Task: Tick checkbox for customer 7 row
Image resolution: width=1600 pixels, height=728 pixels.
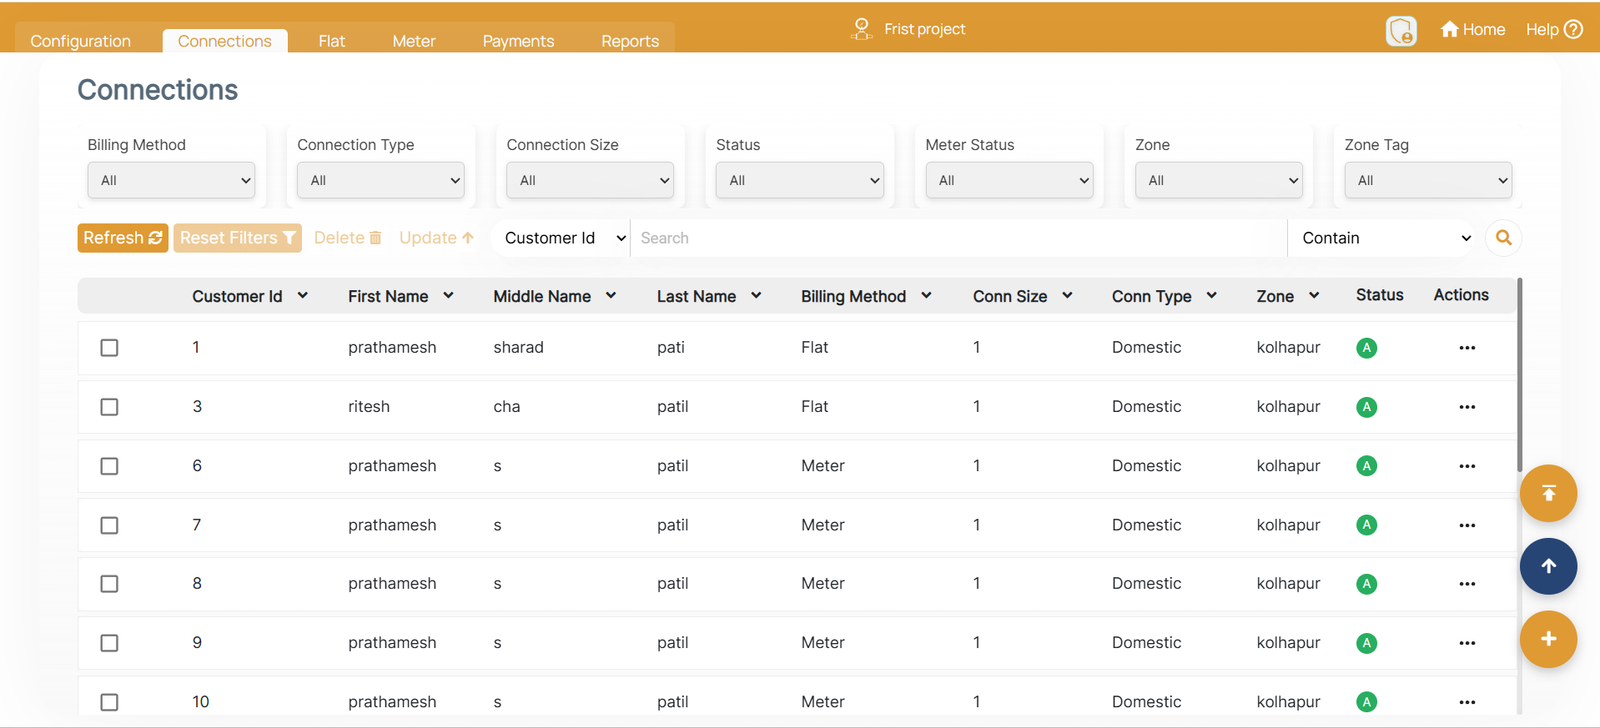Action: coord(109,525)
